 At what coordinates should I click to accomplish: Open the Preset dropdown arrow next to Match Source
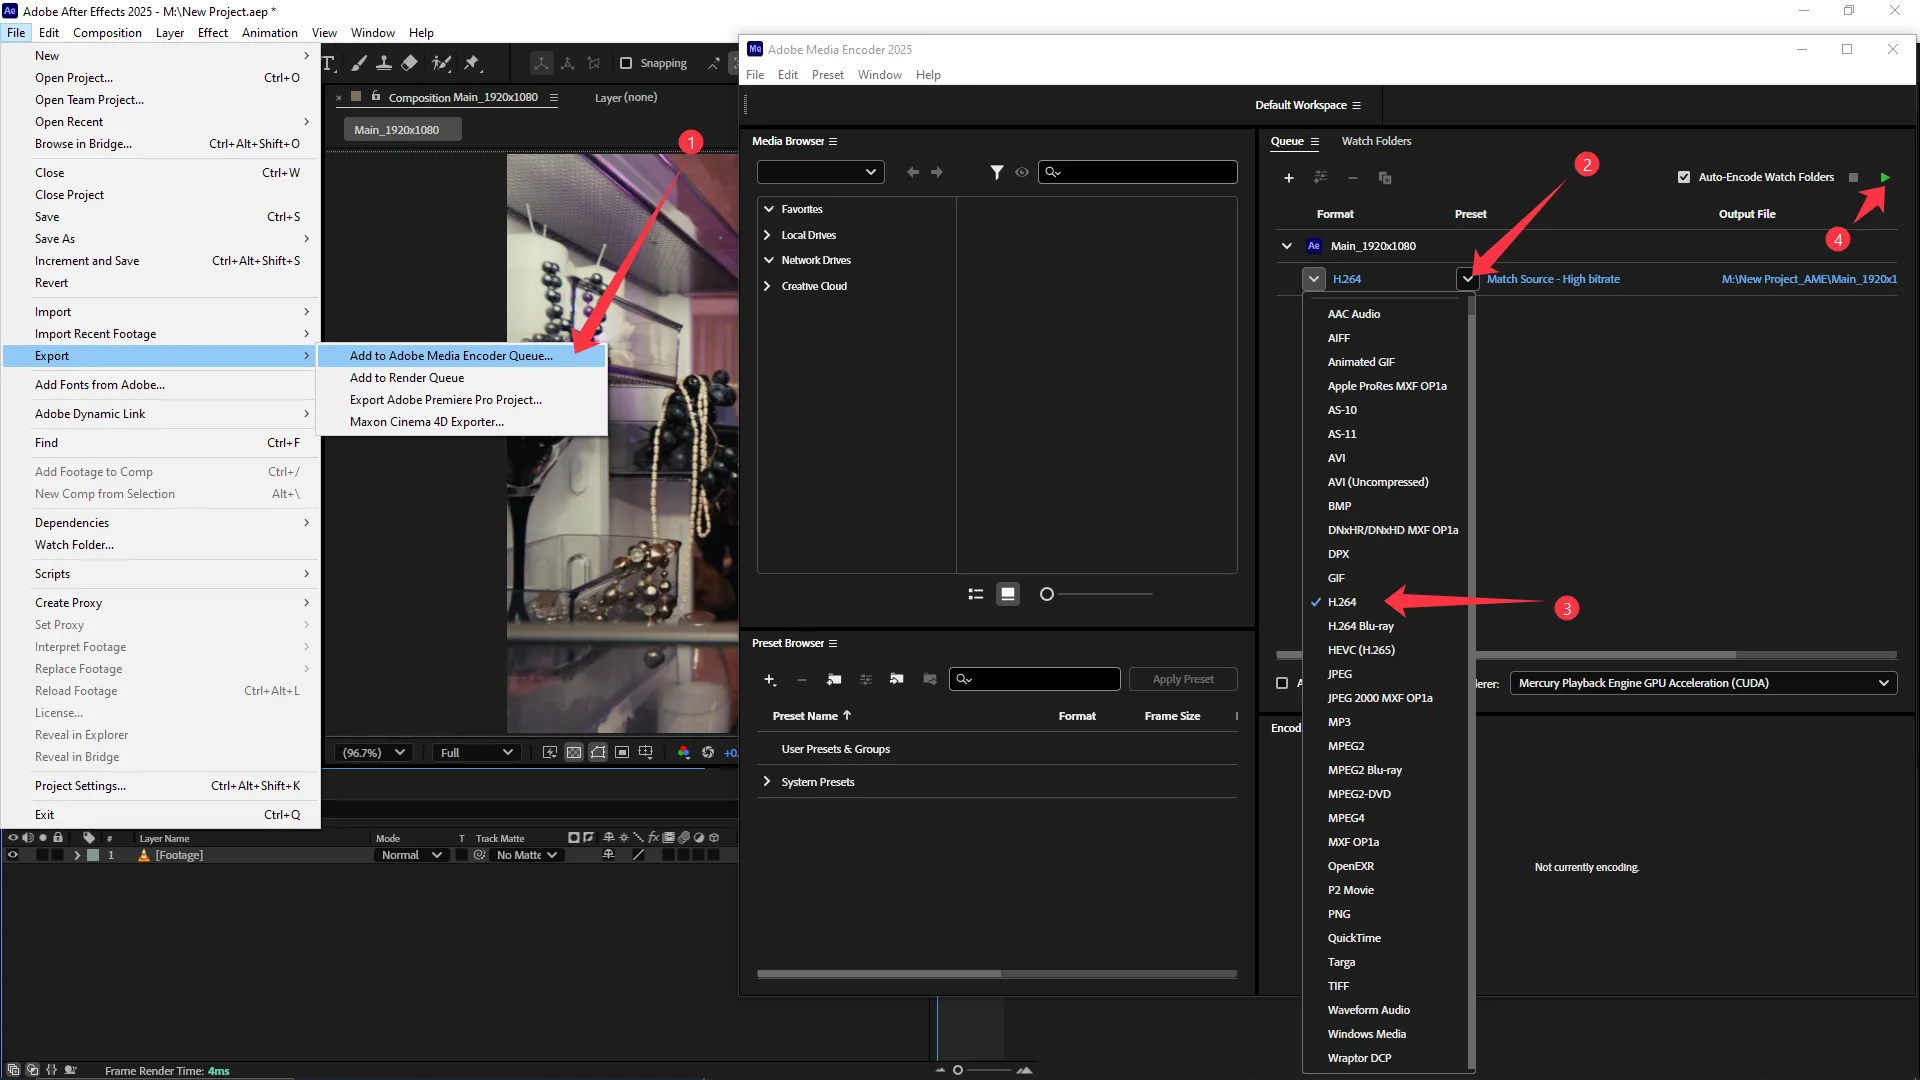(1467, 279)
